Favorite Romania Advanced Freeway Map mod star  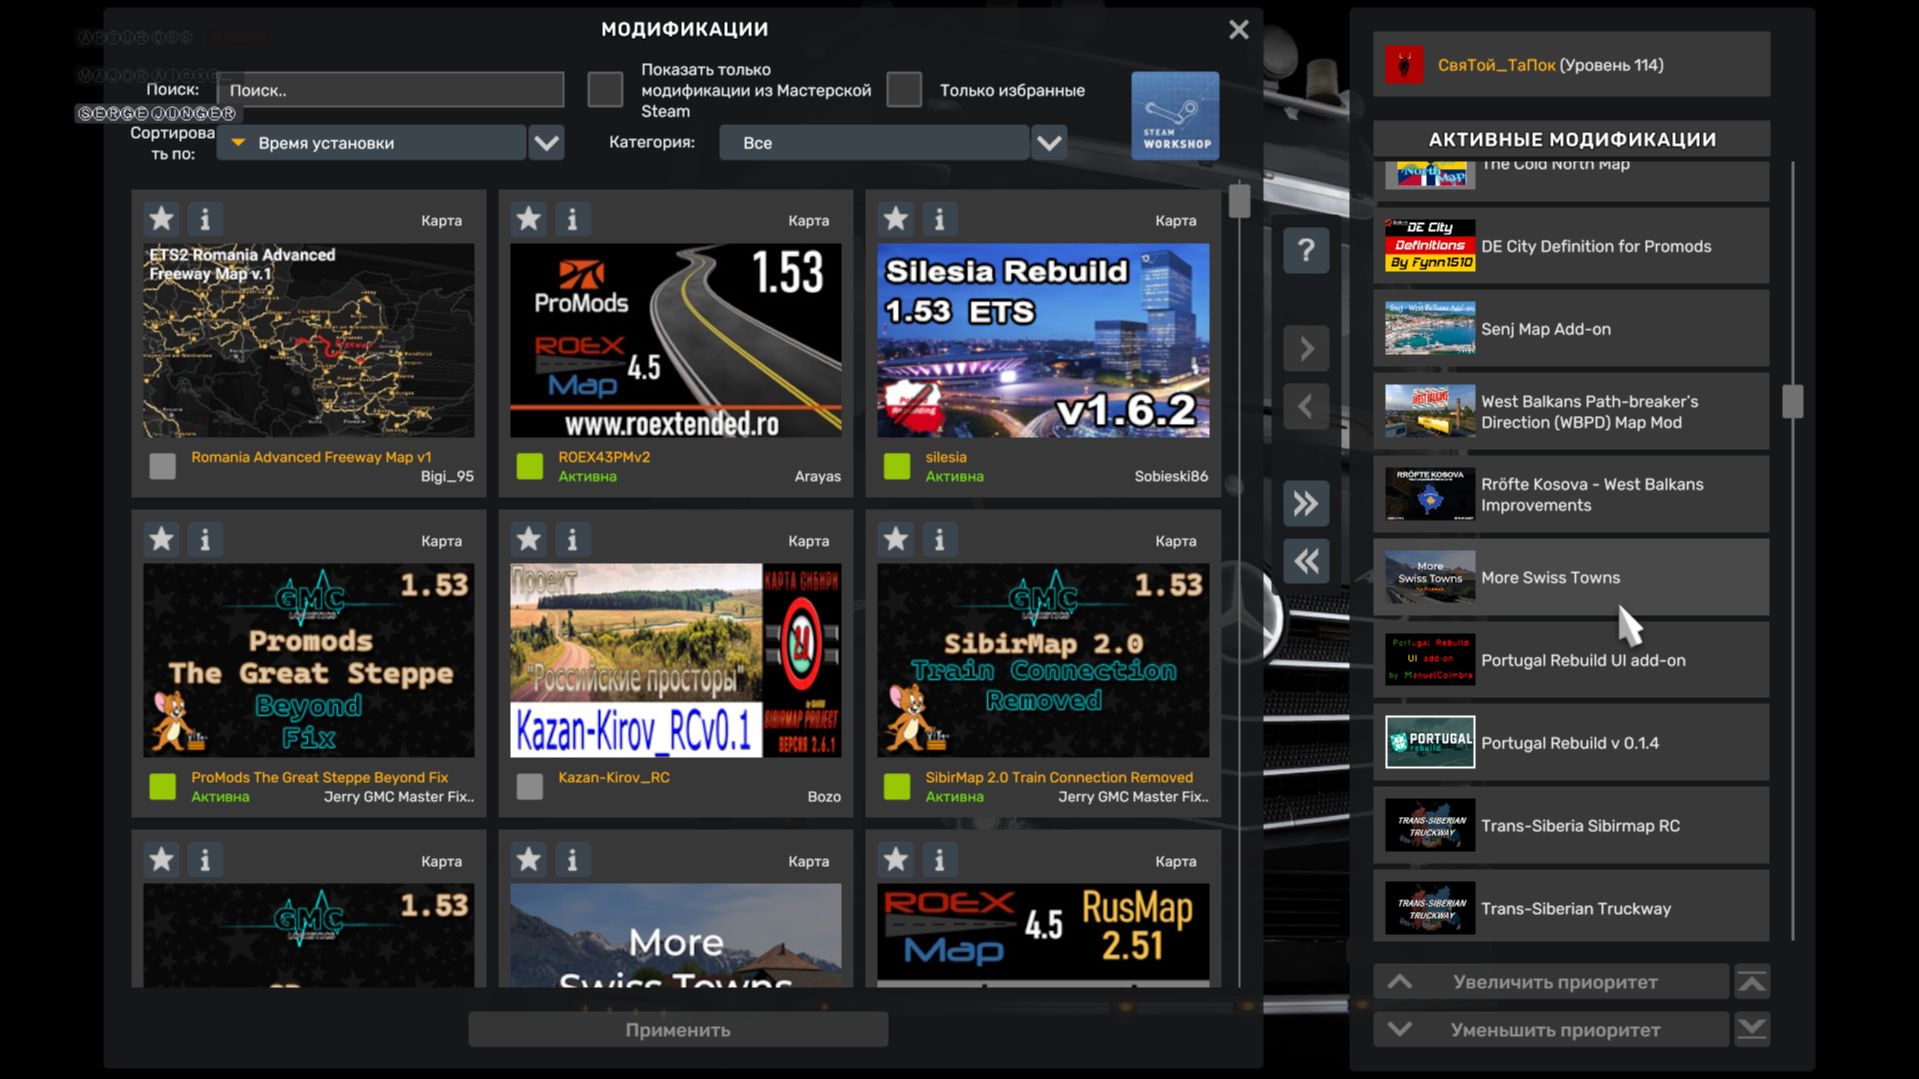click(x=161, y=218)
